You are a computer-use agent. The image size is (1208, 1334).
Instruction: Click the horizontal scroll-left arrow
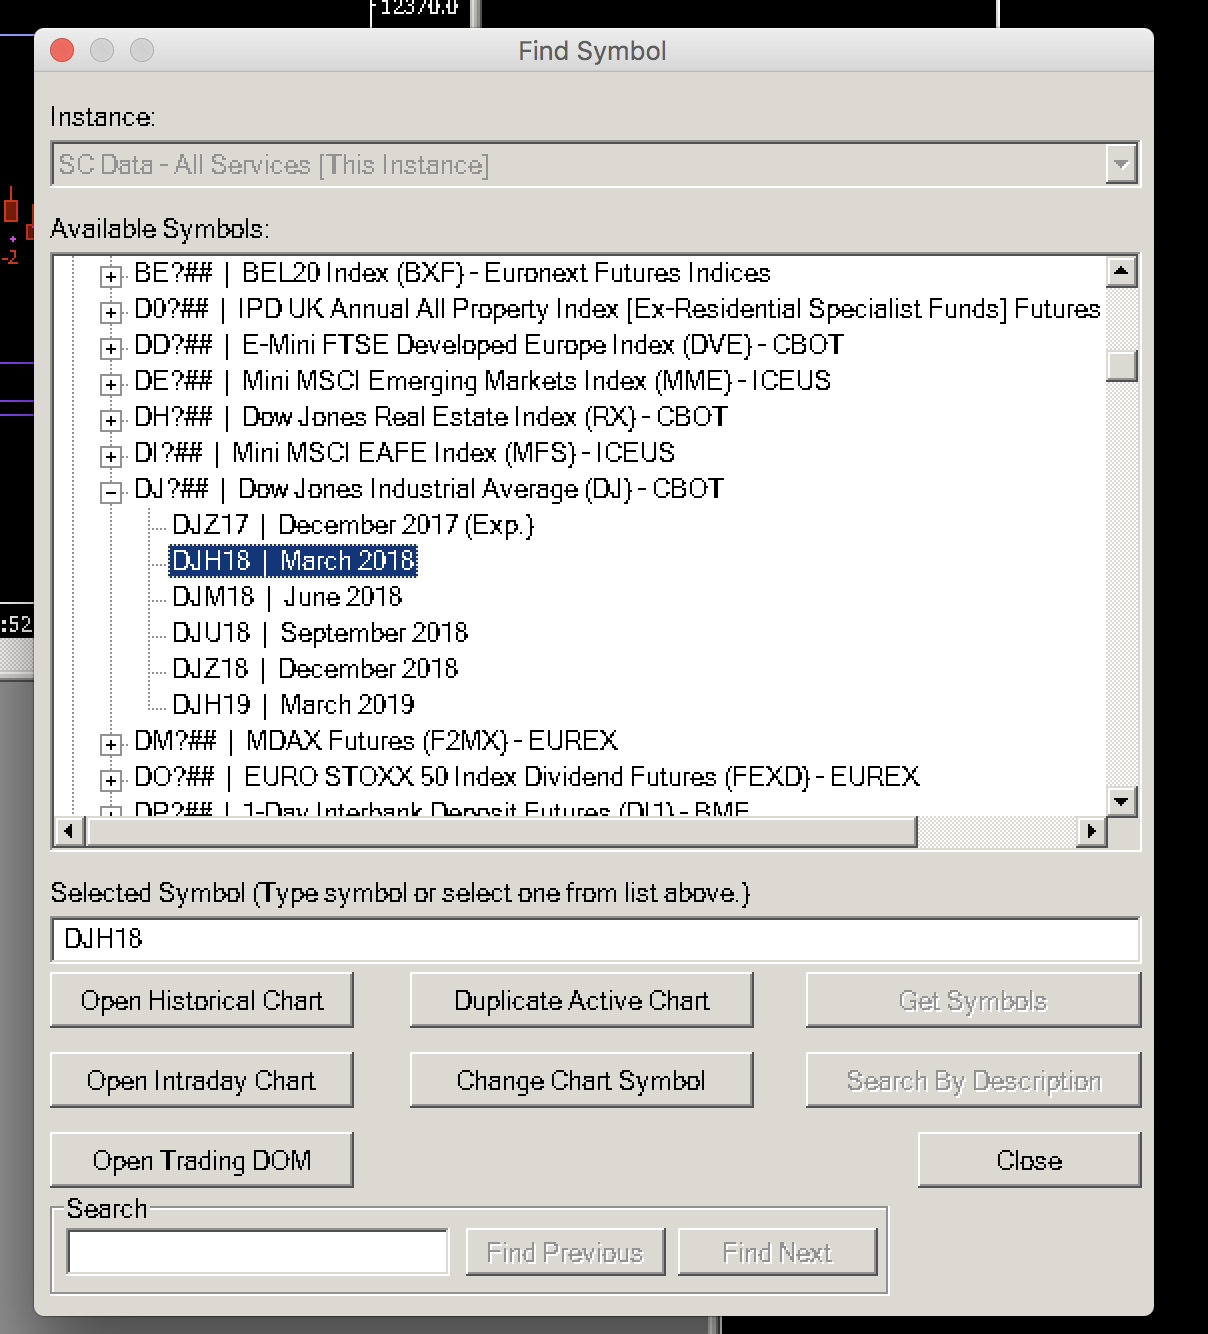click(68, 831)
